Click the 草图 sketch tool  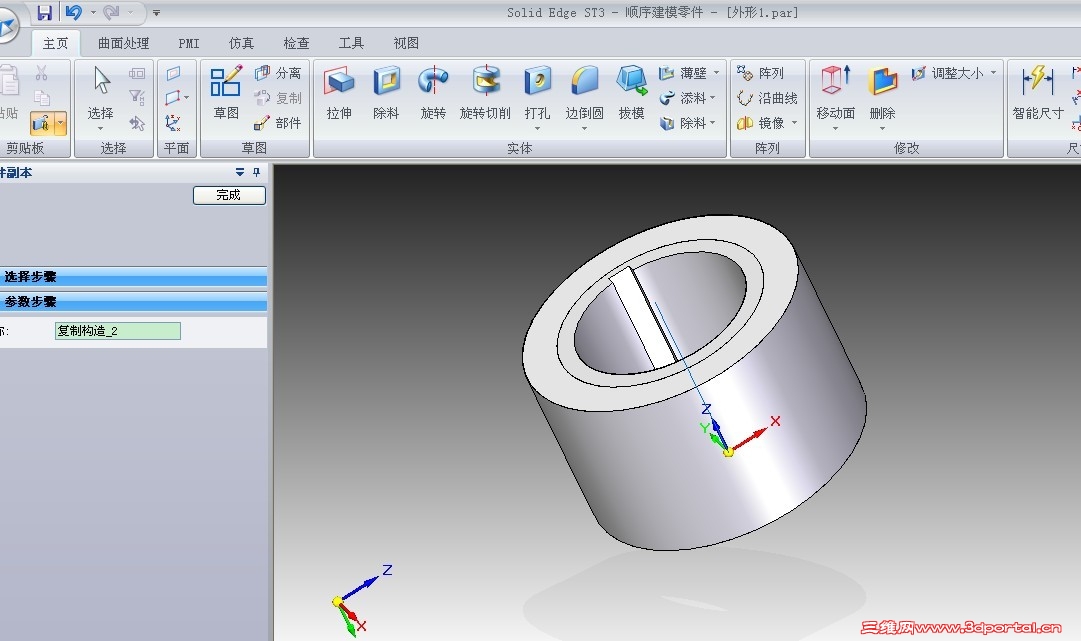[x=226, y=93]
